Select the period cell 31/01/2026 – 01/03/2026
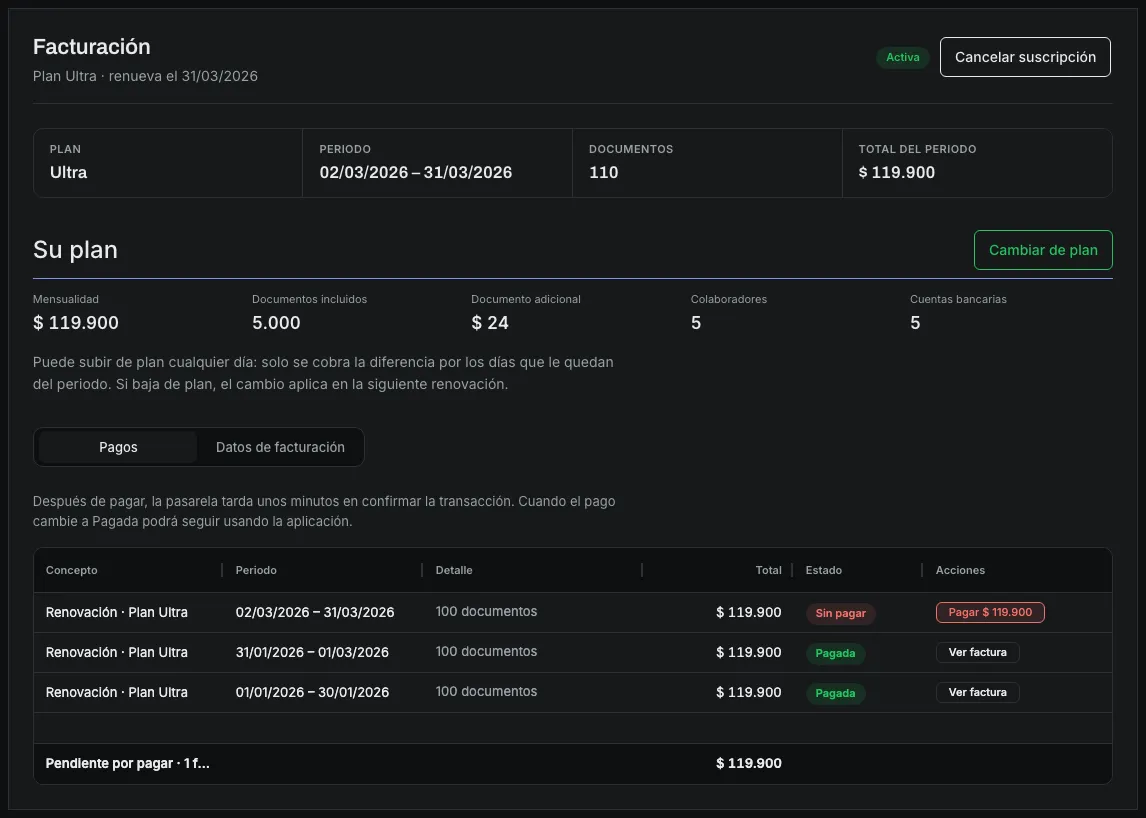Screen dimensions: 1146x818 click(312, 652)
